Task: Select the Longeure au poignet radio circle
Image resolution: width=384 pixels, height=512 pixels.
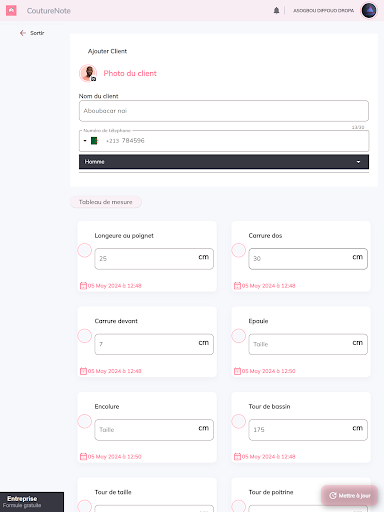Action: coord(85,250)
